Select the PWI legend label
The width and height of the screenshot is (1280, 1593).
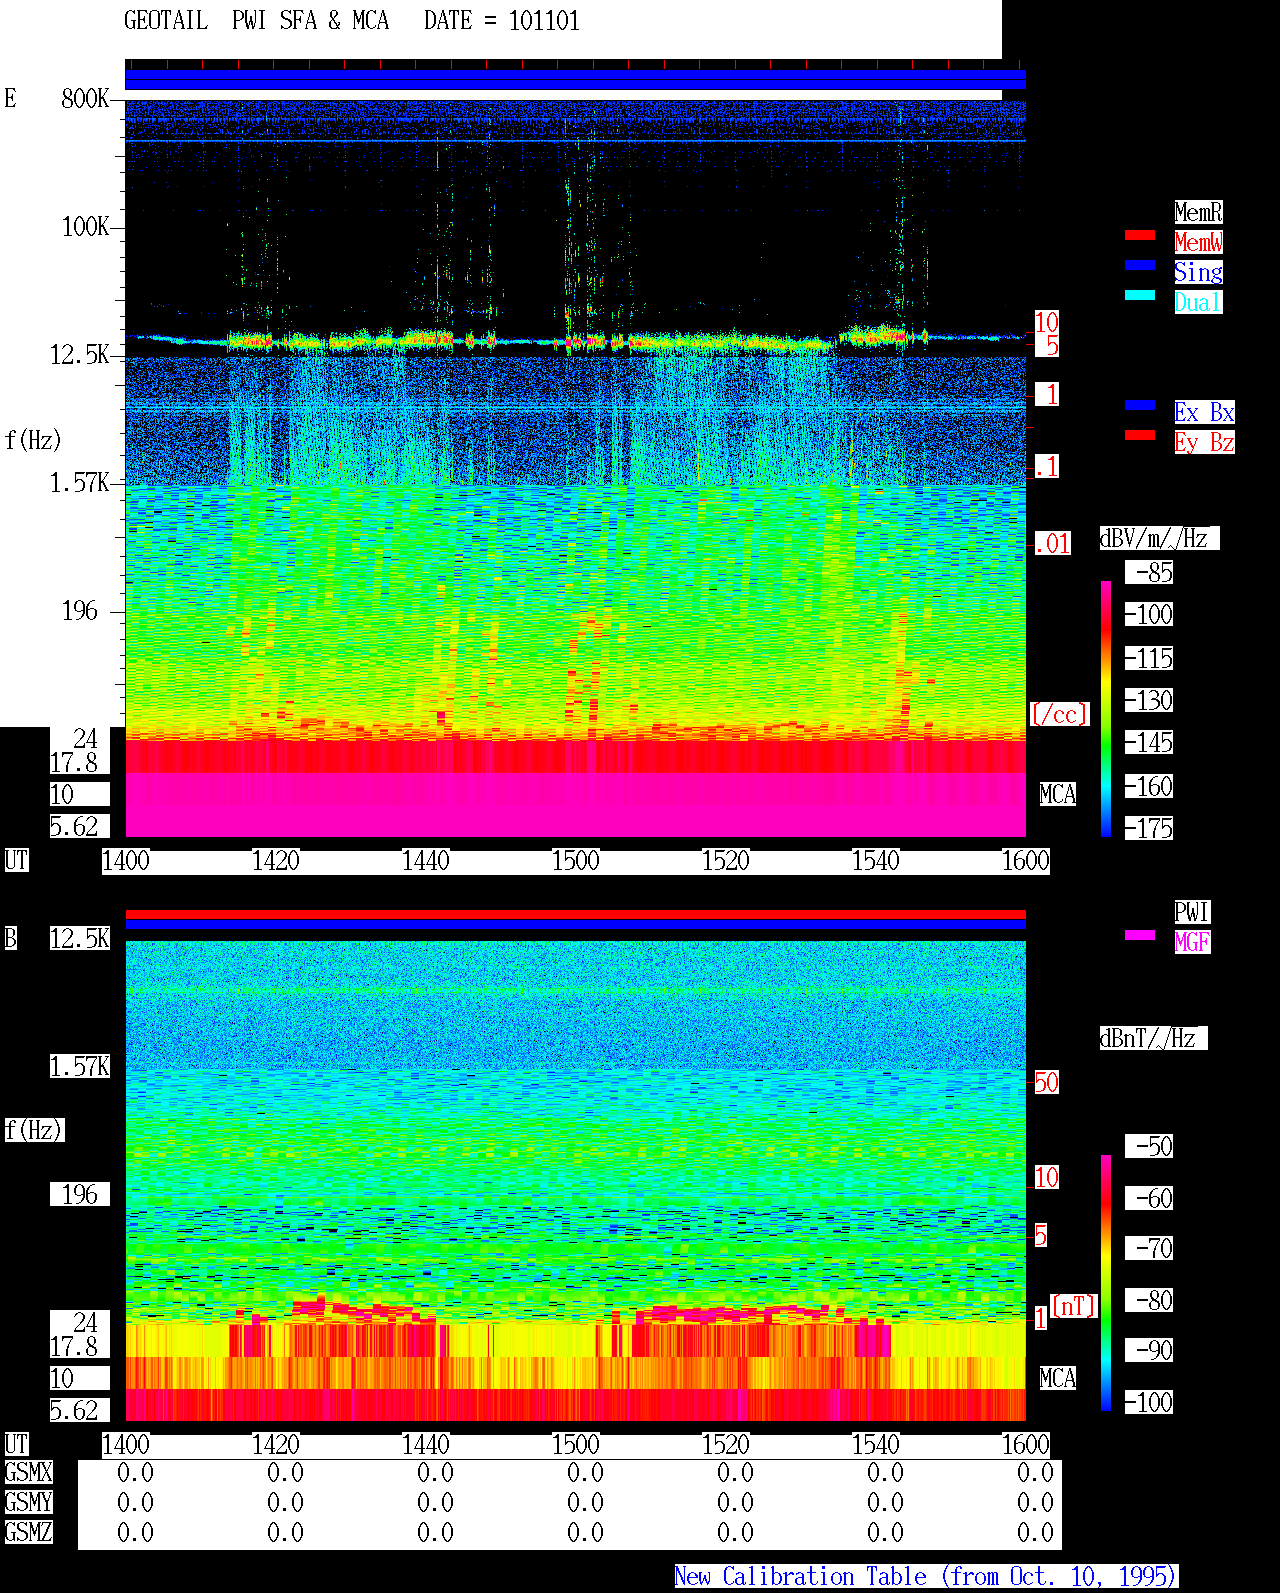coord(1192,912)
